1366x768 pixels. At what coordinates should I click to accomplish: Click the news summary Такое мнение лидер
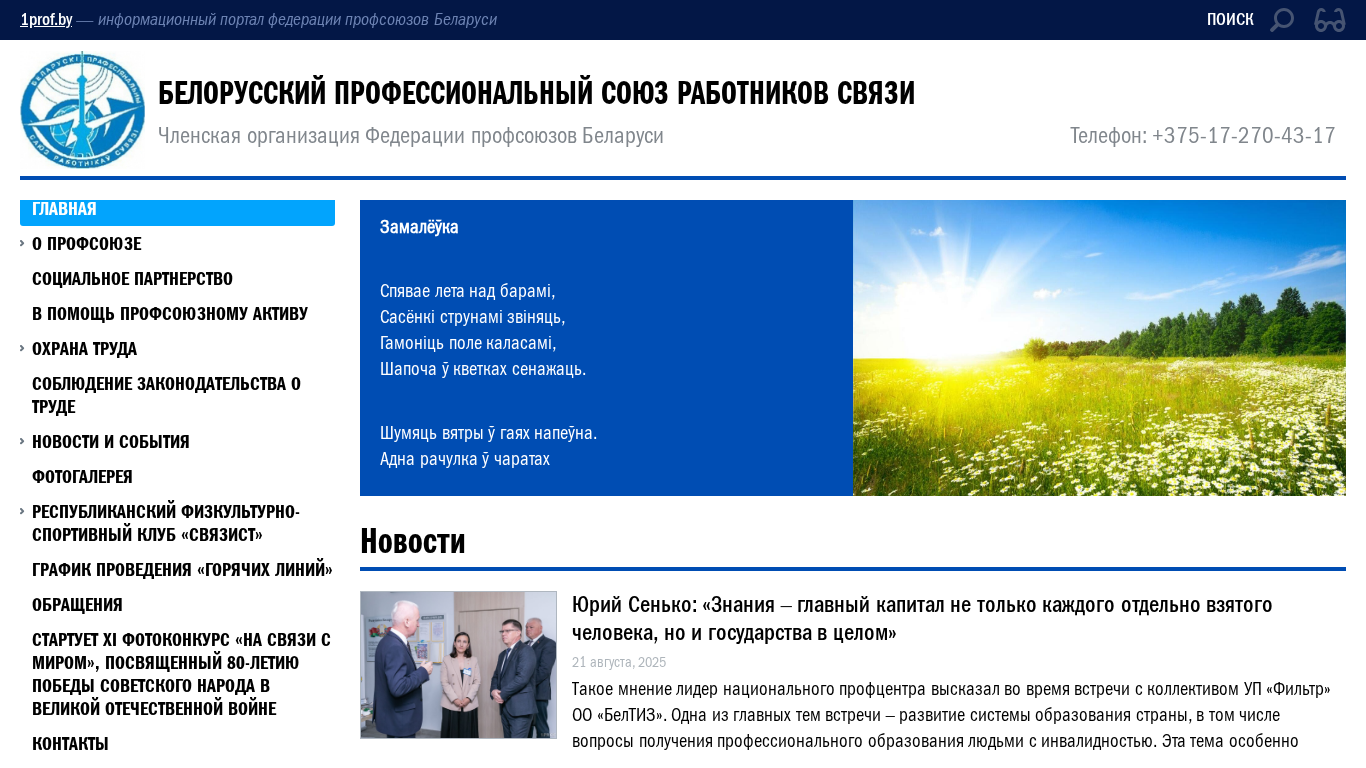(x=951, y=715)
